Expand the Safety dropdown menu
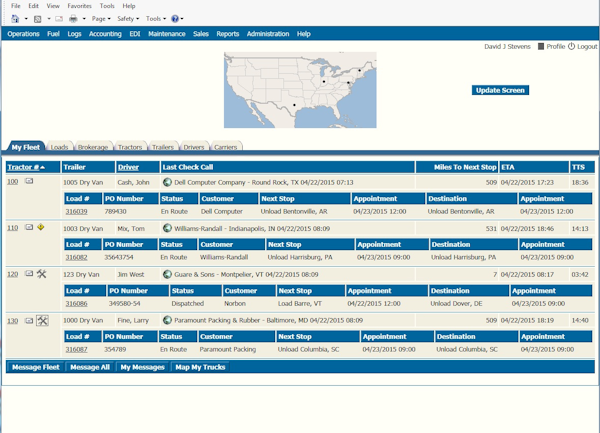This screenshot has height=433, width=600. click(129, 19)
